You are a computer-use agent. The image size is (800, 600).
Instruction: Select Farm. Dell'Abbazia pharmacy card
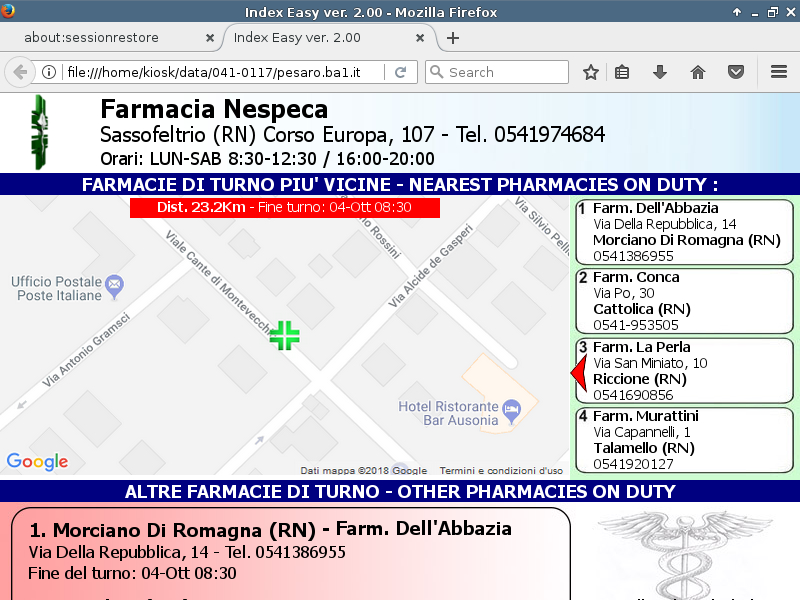684,232
